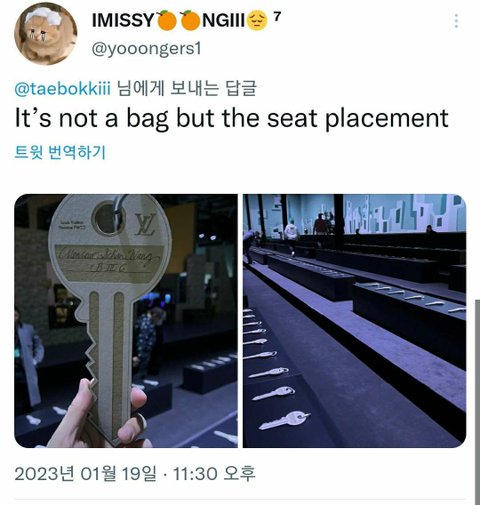Click the LV logo on the key photo
480x505 pixels.
pyautogui.click(x=146, y=224)
